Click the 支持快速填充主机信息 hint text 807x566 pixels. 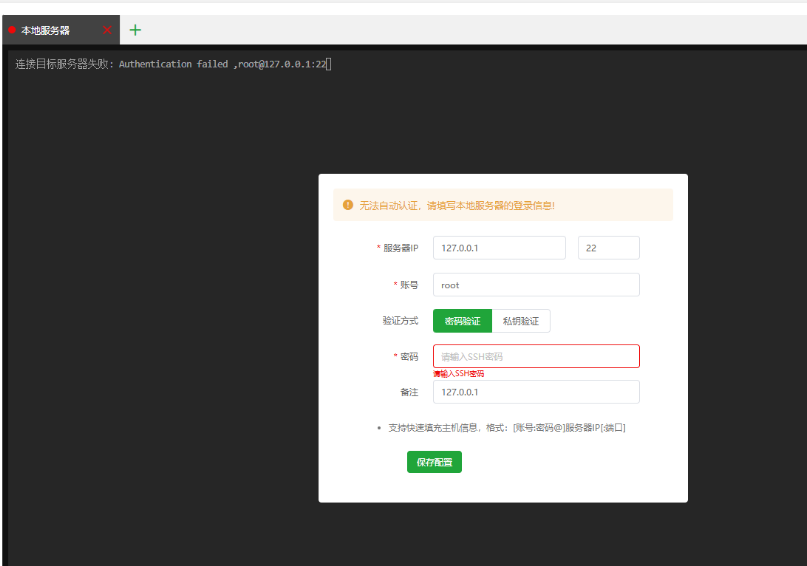[x=506, y=428]
